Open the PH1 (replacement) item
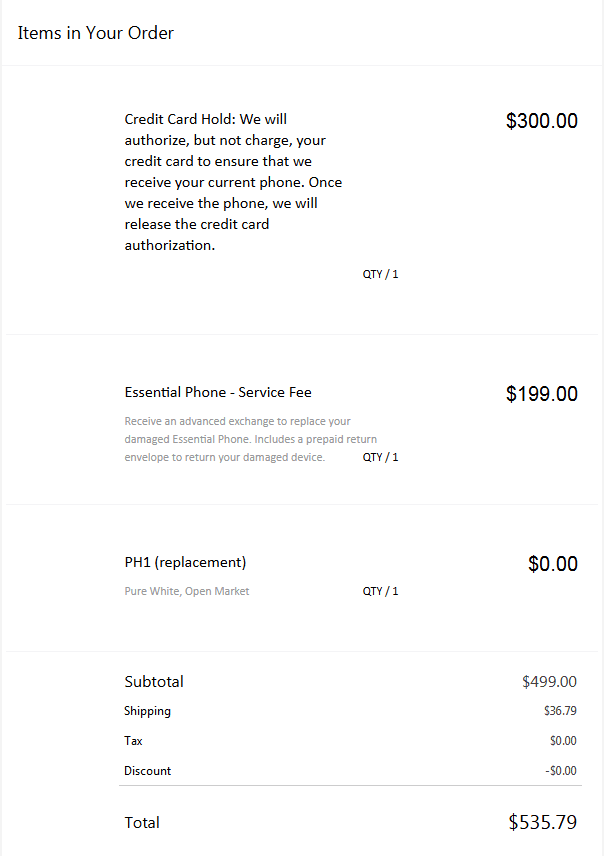 click(x=185, y=562)
